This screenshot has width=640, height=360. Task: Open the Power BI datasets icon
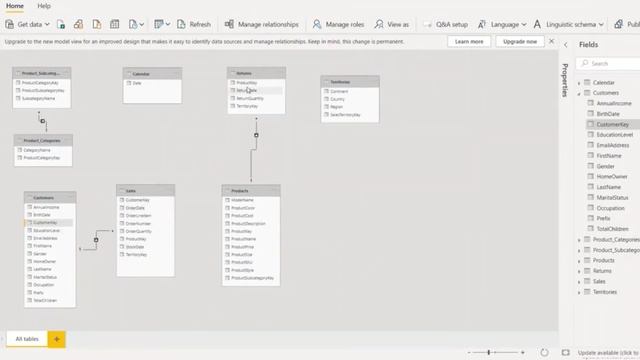point(78,24)
